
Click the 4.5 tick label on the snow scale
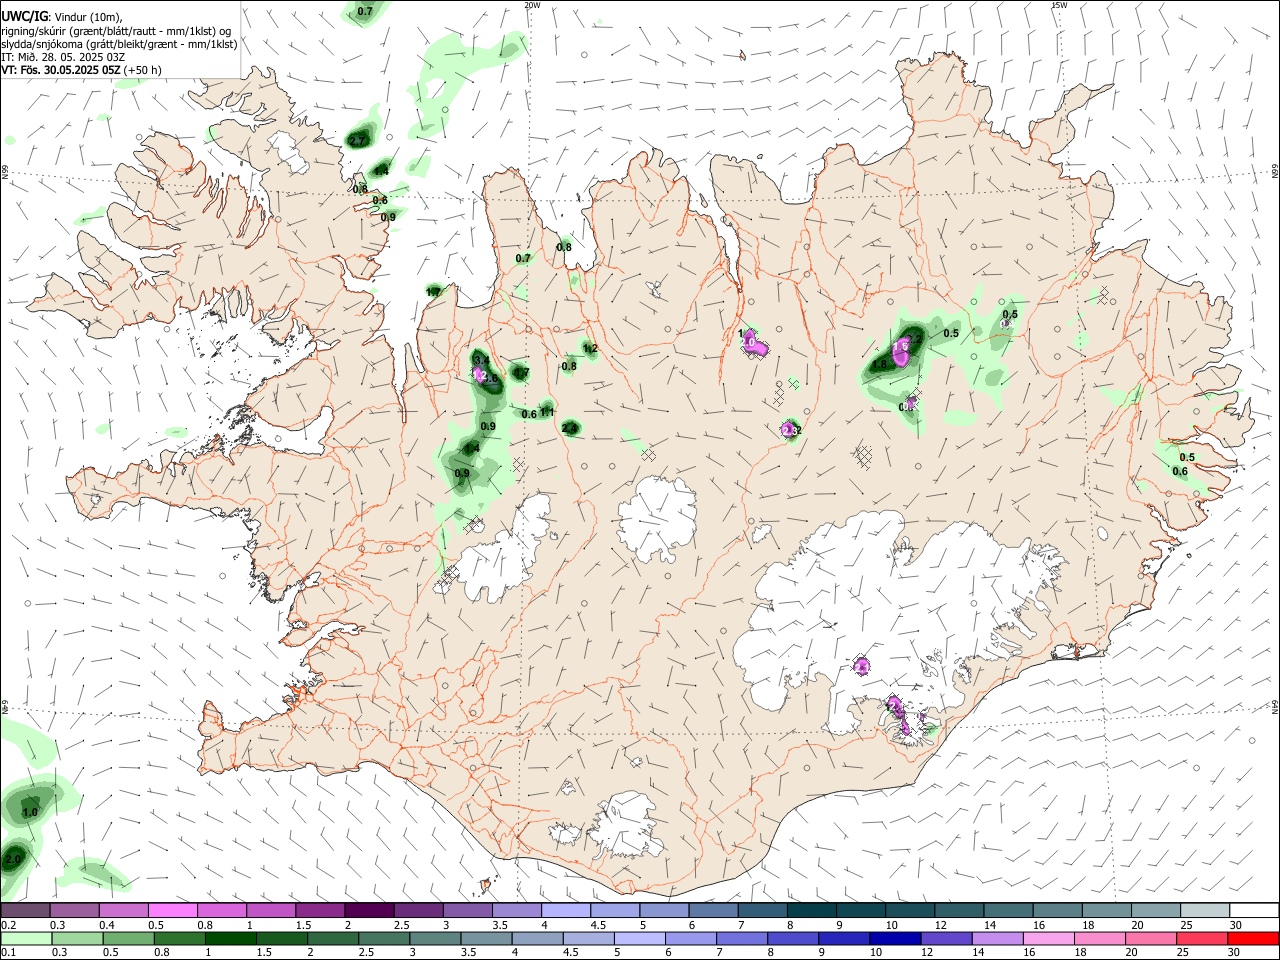click(598, 925)
